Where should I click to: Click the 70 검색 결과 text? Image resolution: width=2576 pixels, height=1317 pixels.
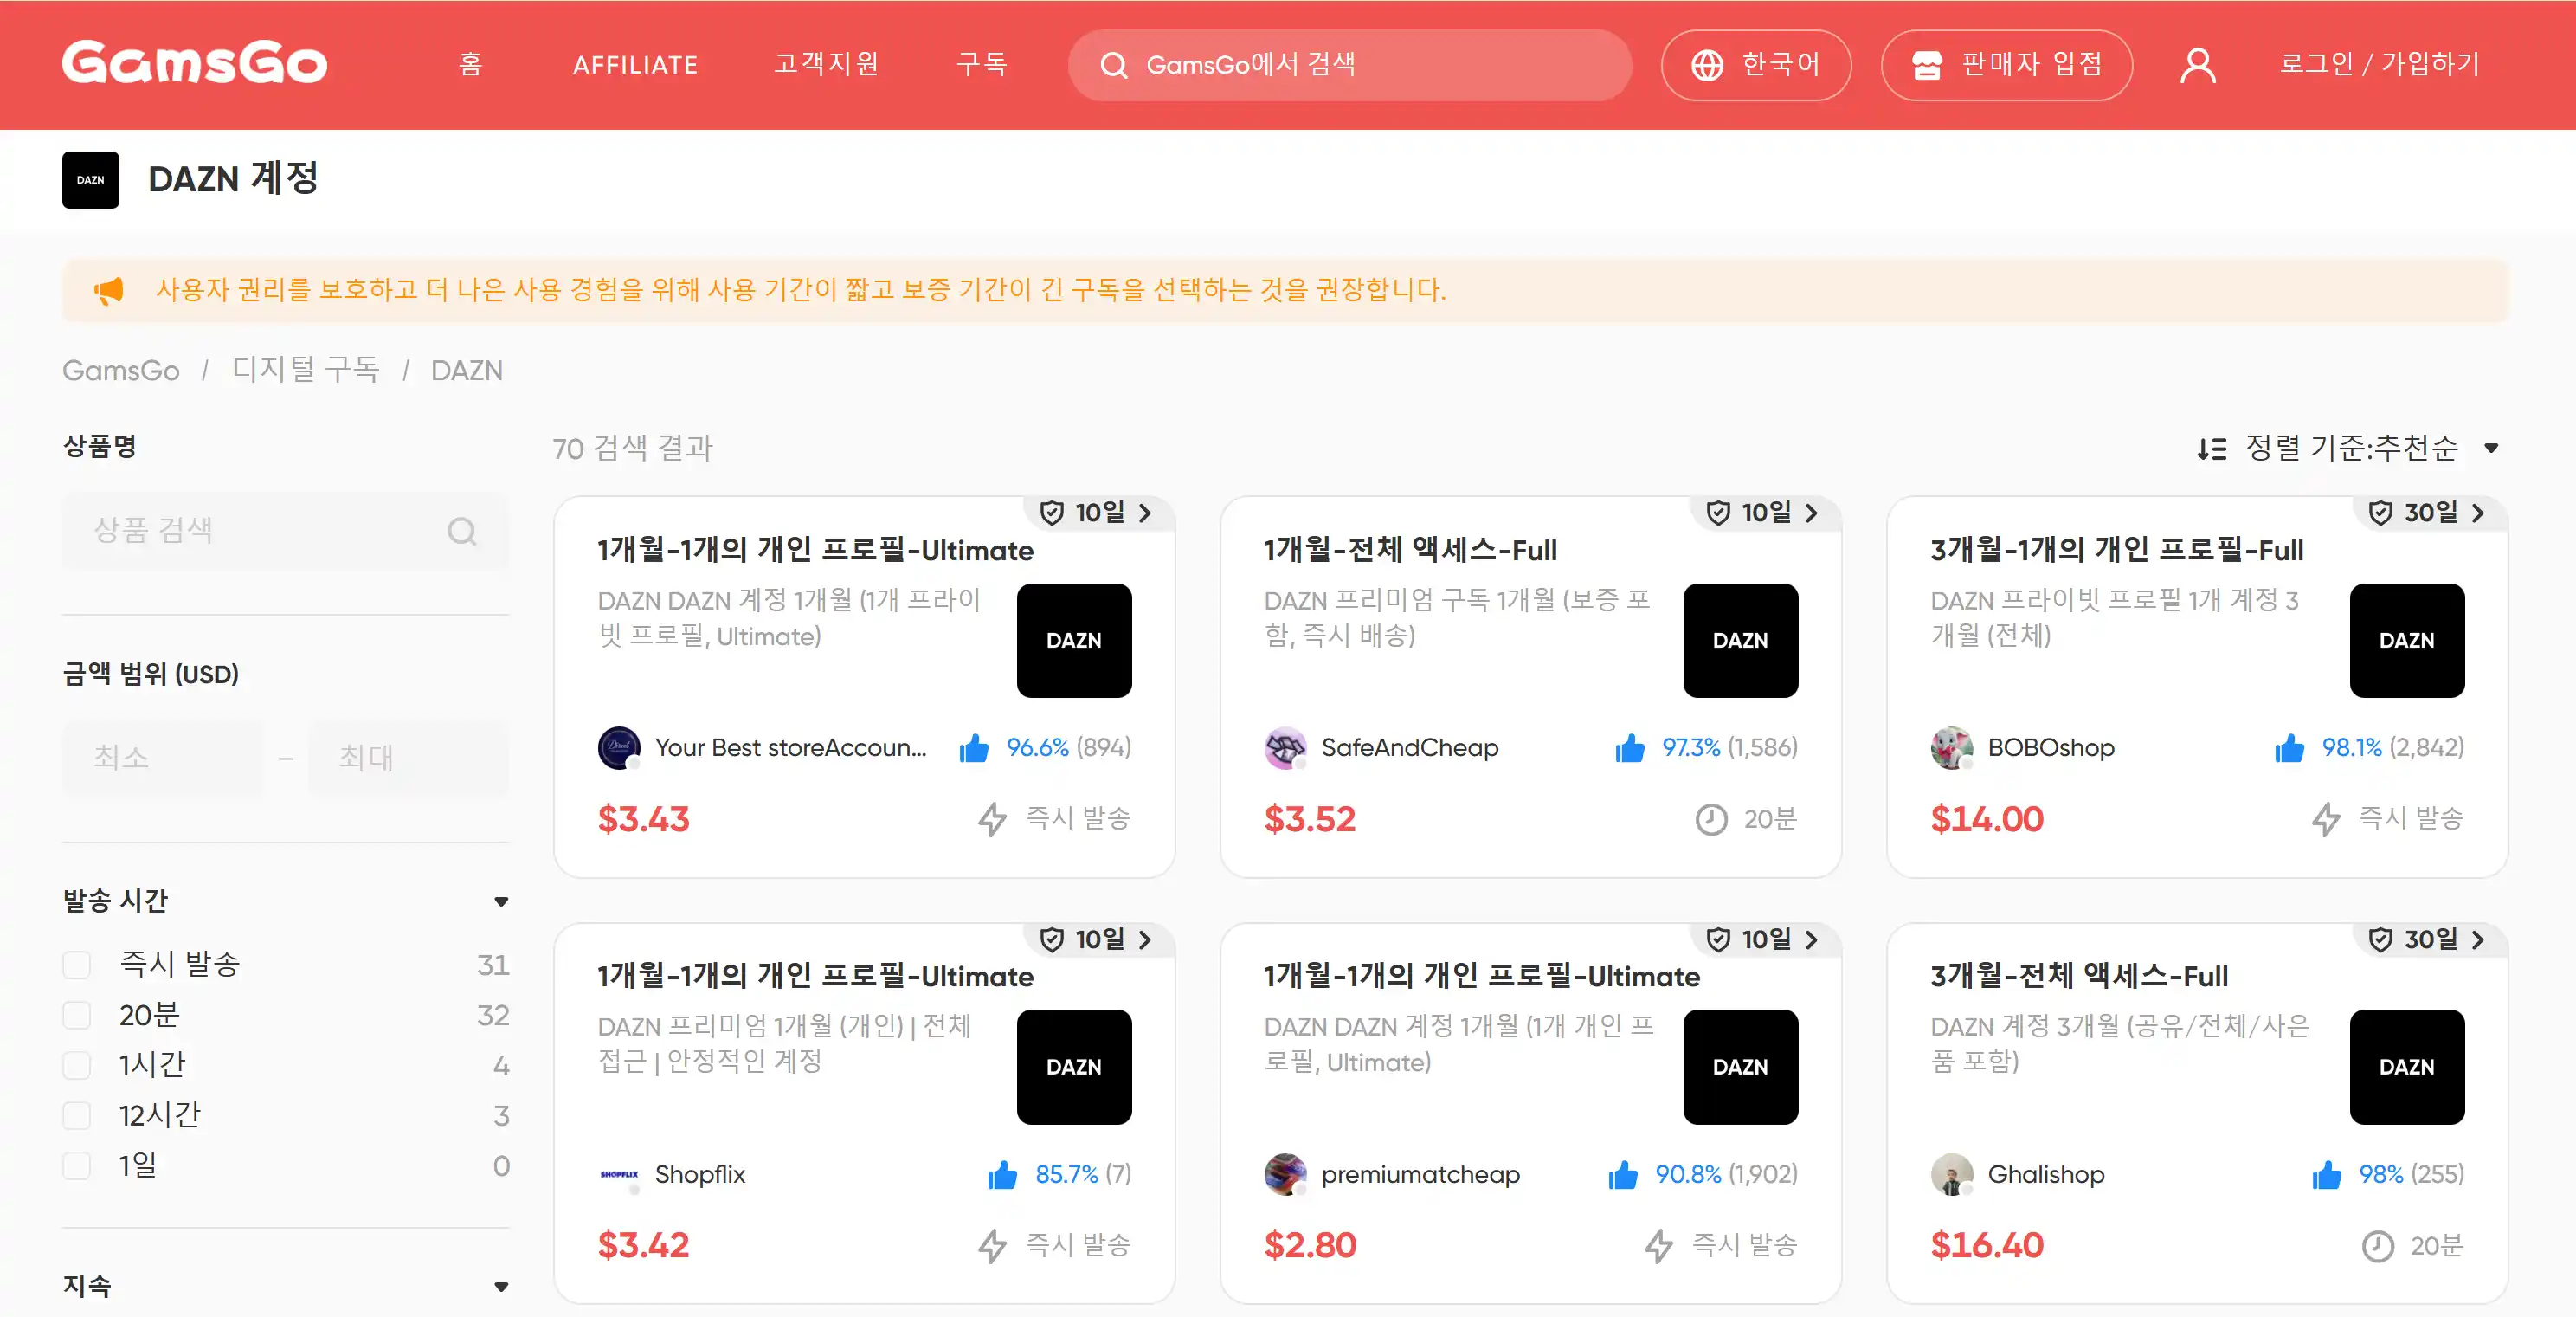click(632, 448)
